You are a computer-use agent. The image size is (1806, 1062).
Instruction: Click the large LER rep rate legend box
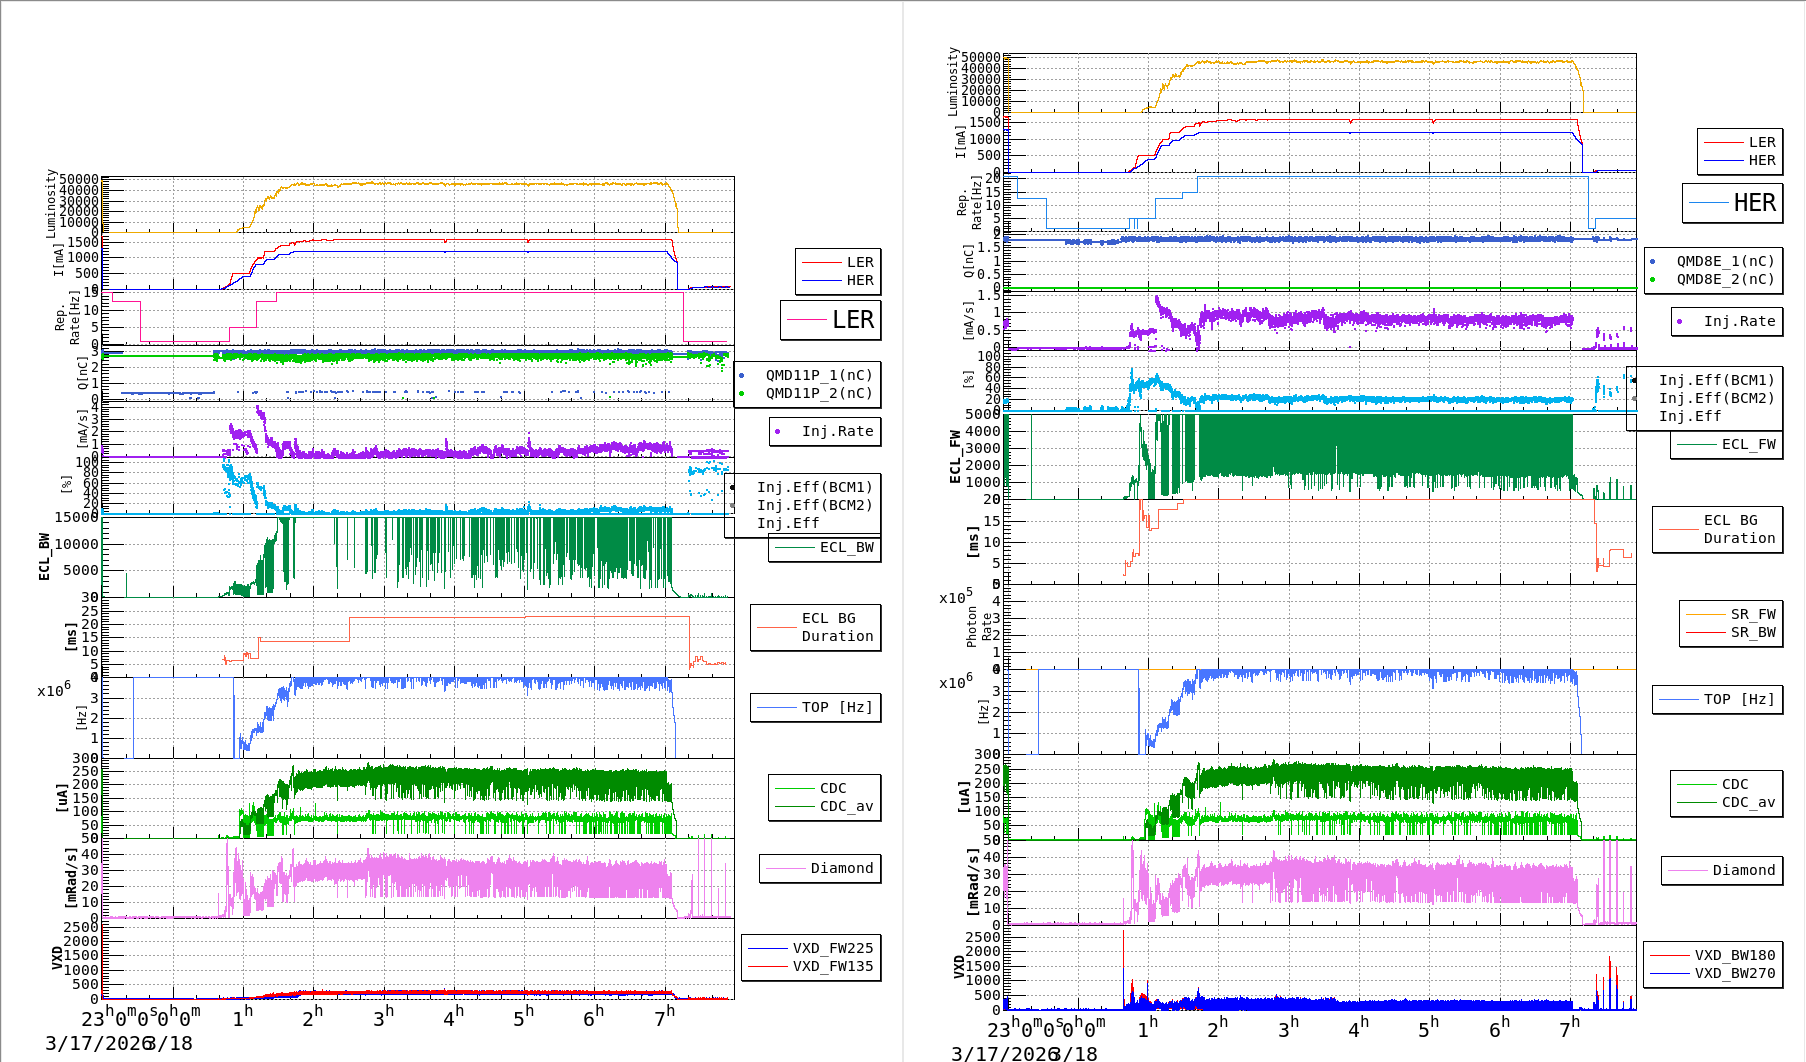[831, 320]
